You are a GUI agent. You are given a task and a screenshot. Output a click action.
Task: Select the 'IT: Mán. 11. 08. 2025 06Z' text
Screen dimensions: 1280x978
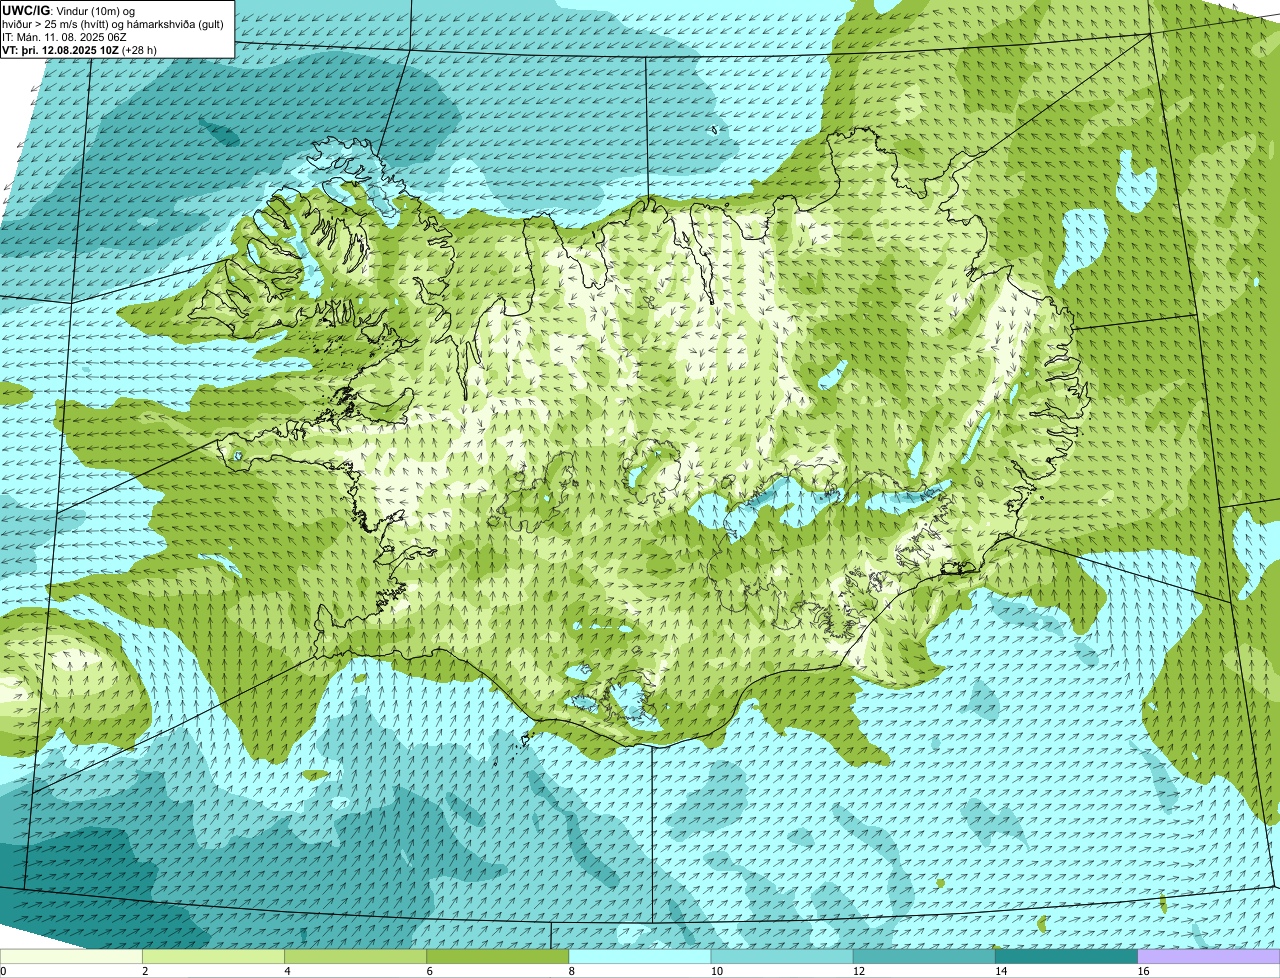click(x=65, y=37)
